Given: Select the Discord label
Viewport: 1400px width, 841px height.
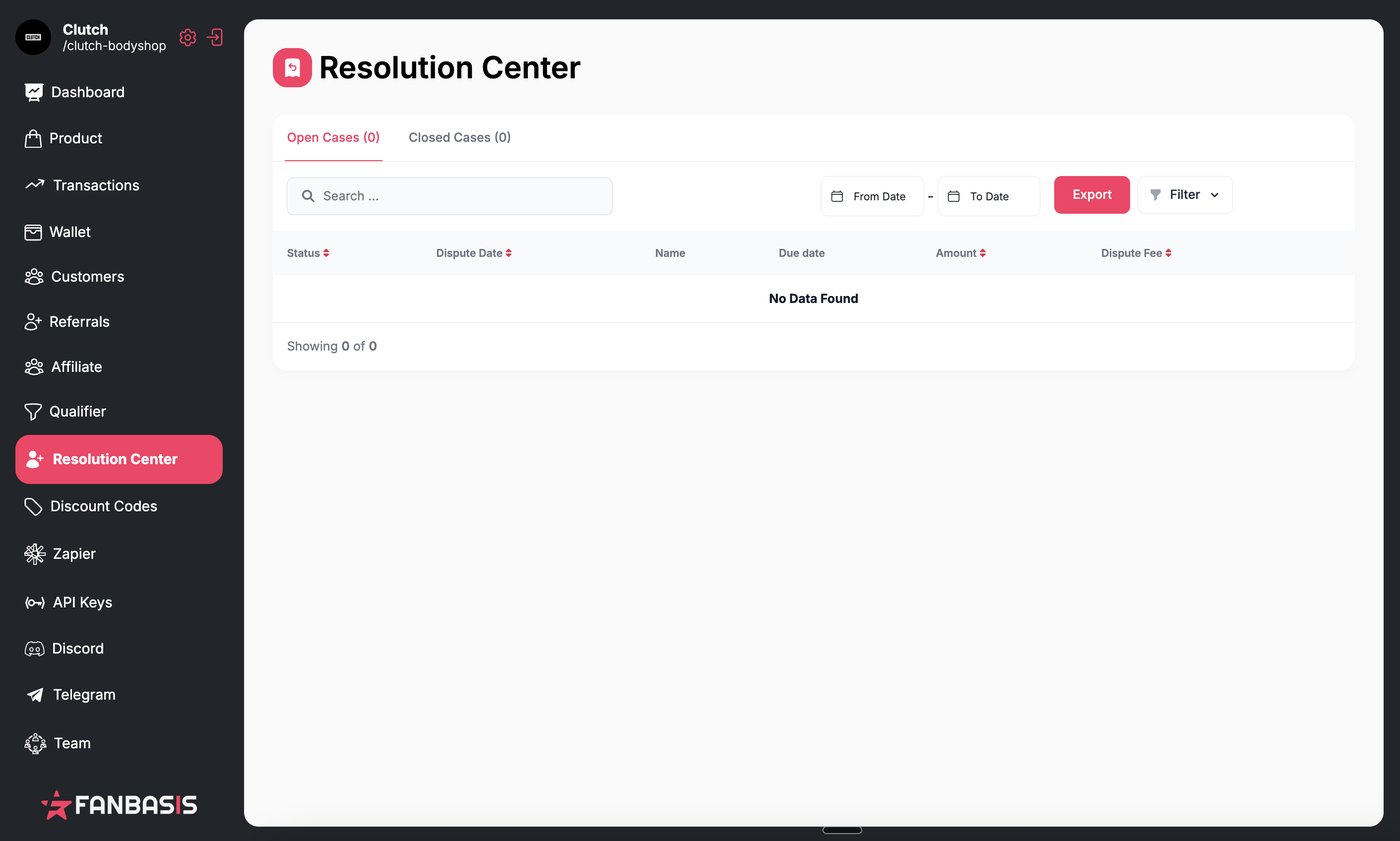Looking at the screenshot, I should click(78, 649).
